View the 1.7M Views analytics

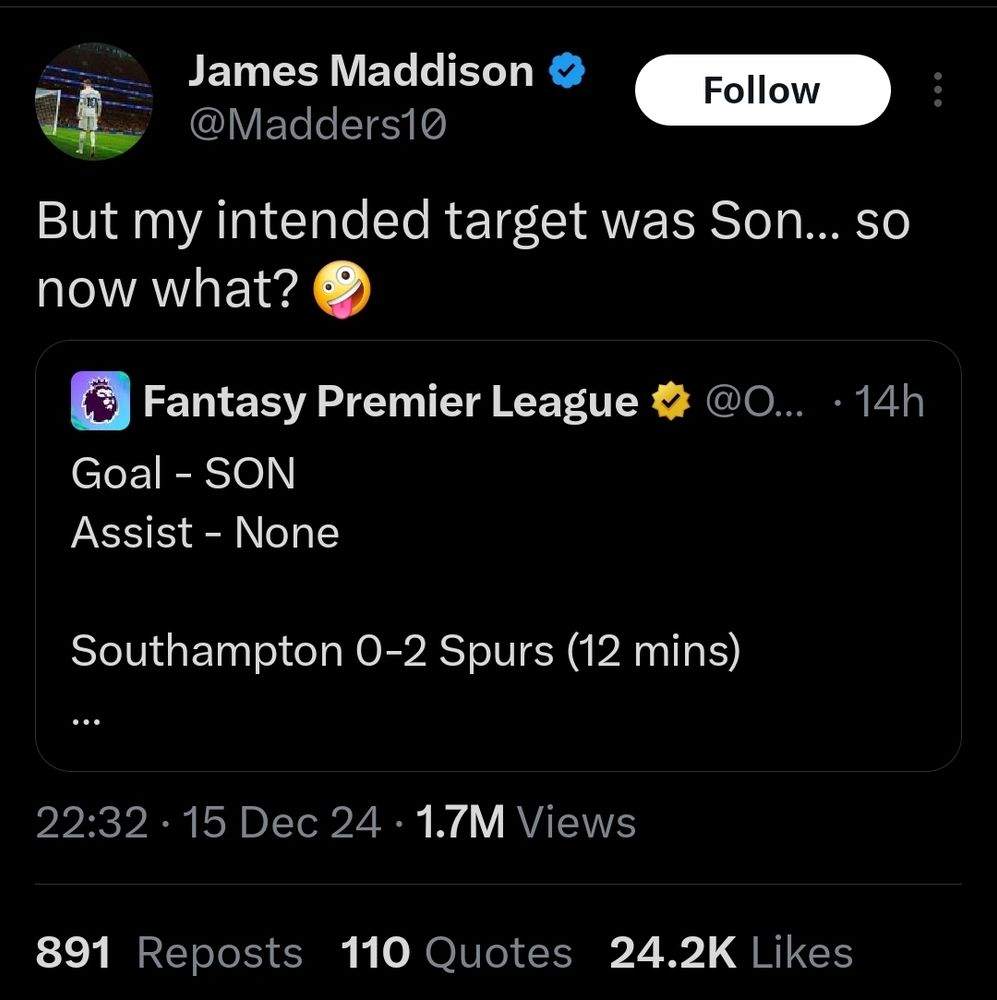pos(524,823)
